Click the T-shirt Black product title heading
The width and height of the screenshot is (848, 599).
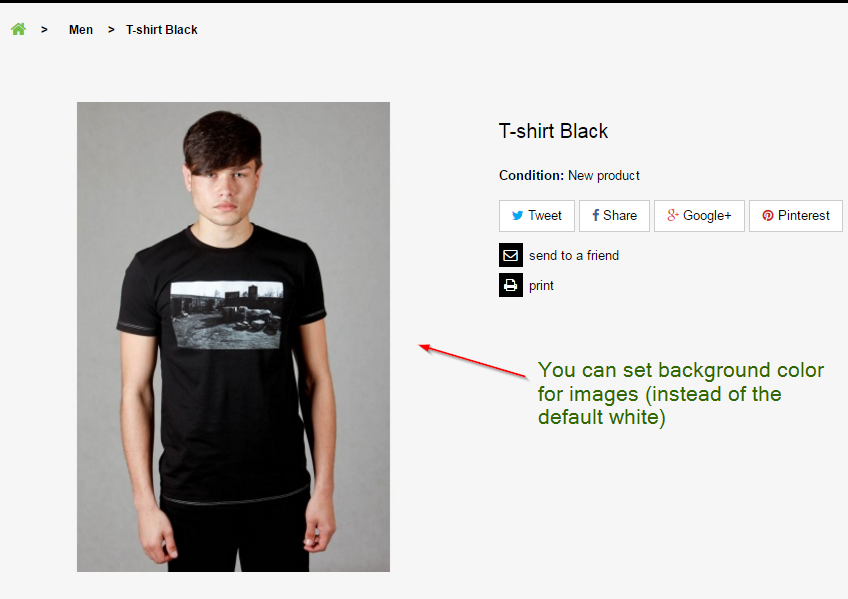point(553,131)
